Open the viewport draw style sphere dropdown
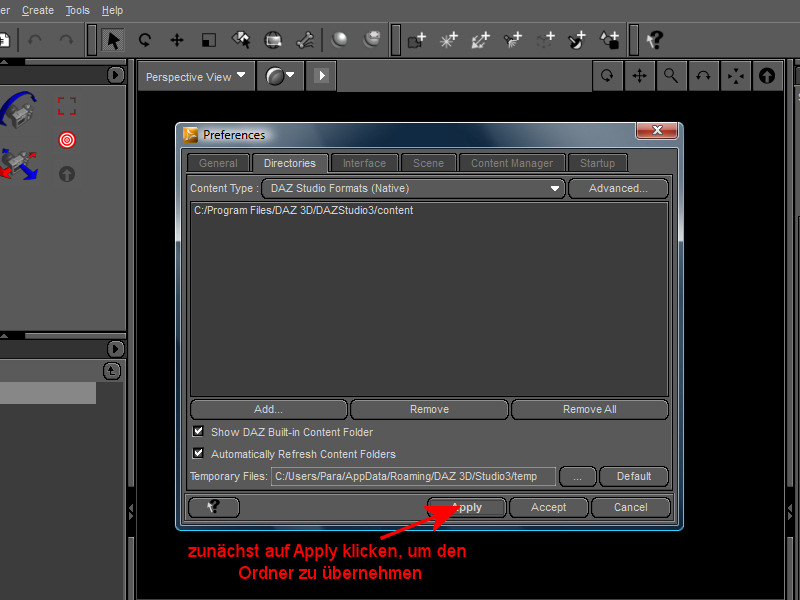 click(281, 76)
